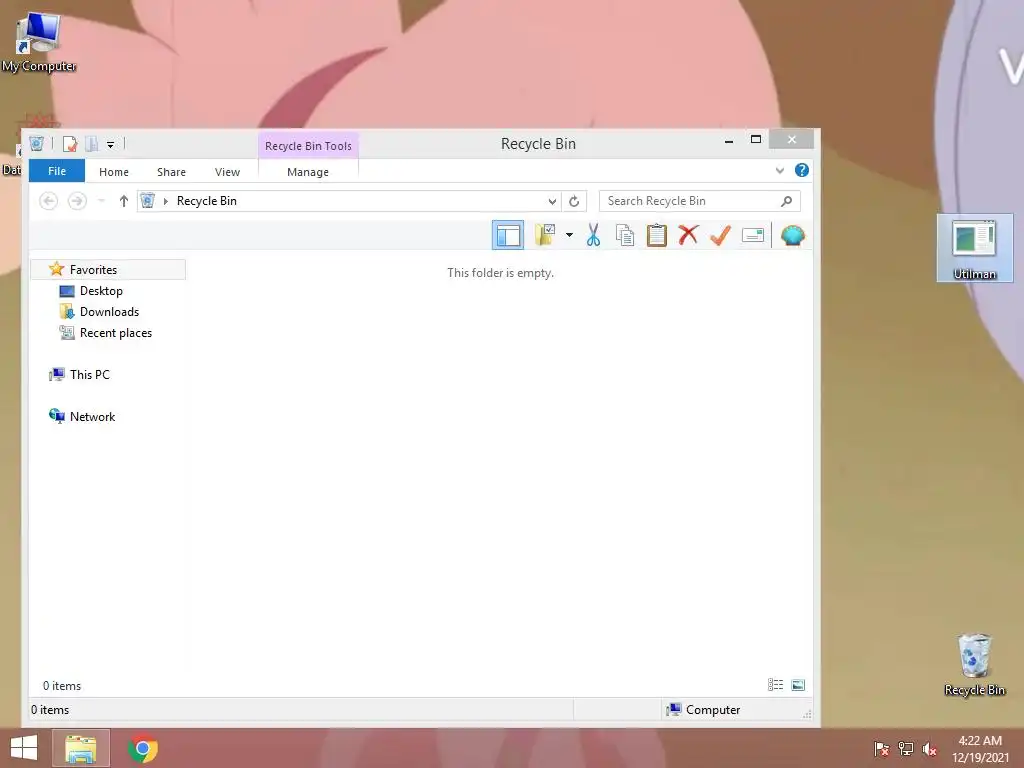Maximize the Recycle Bin window

click(x=756, y=139)
